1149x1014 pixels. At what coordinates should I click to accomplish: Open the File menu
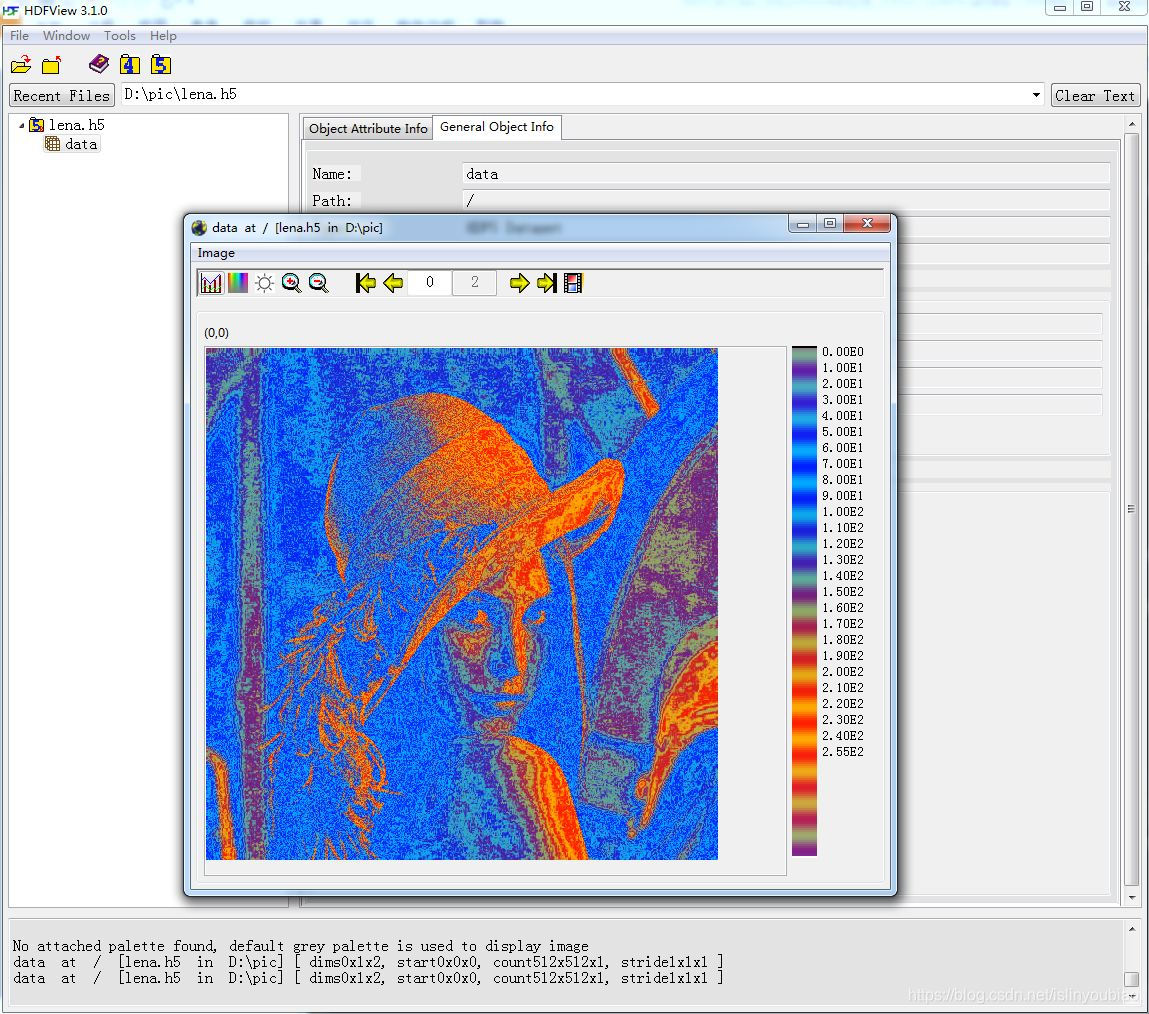click(19, 36)
